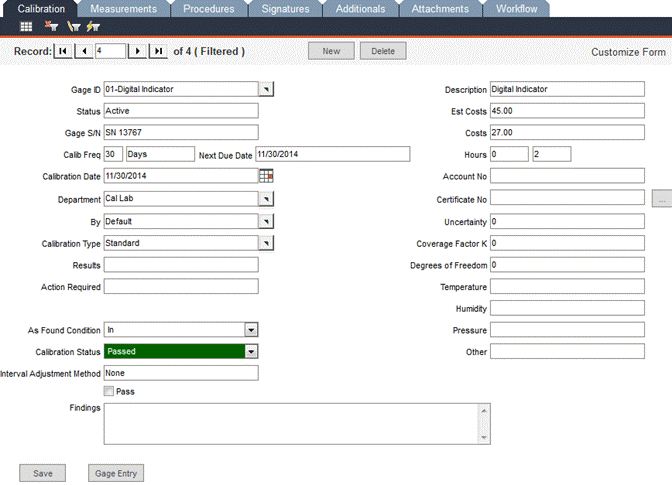Go to the next record

click(x=137, y=50)
